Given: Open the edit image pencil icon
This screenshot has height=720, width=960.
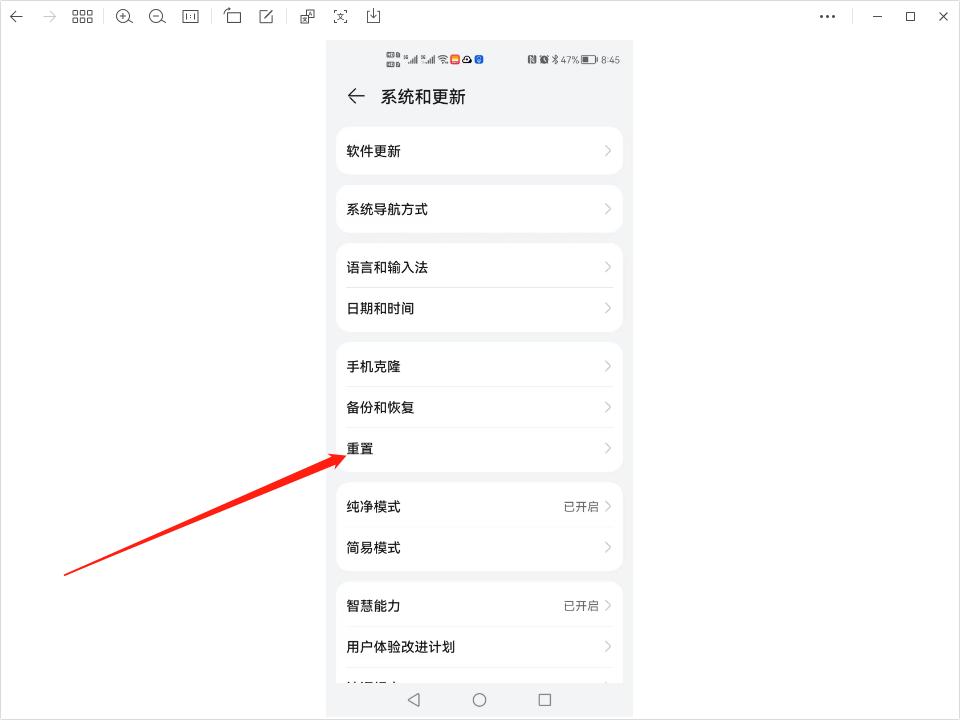Looking at the screenshot, I should 266,16.
